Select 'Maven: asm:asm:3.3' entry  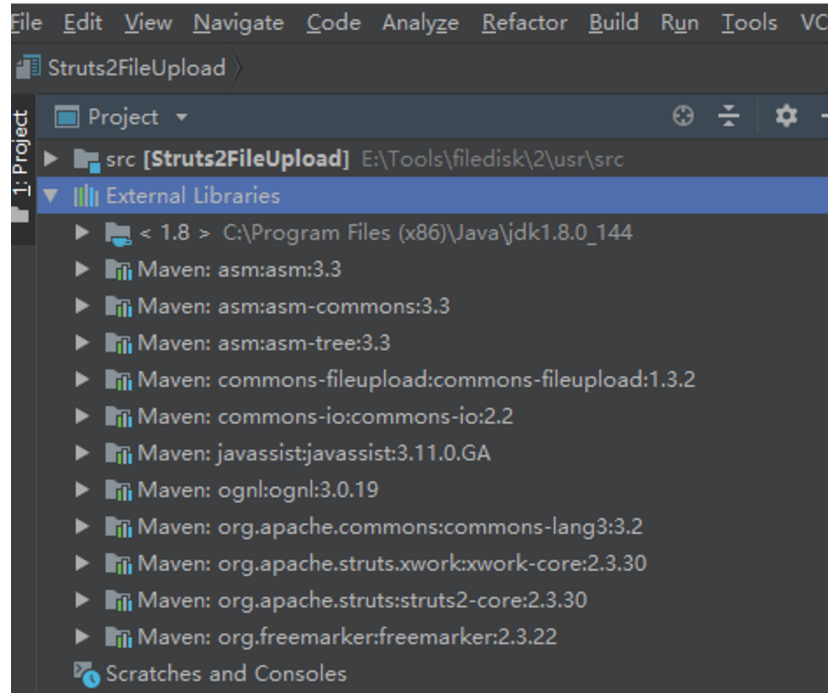(432, 269)
